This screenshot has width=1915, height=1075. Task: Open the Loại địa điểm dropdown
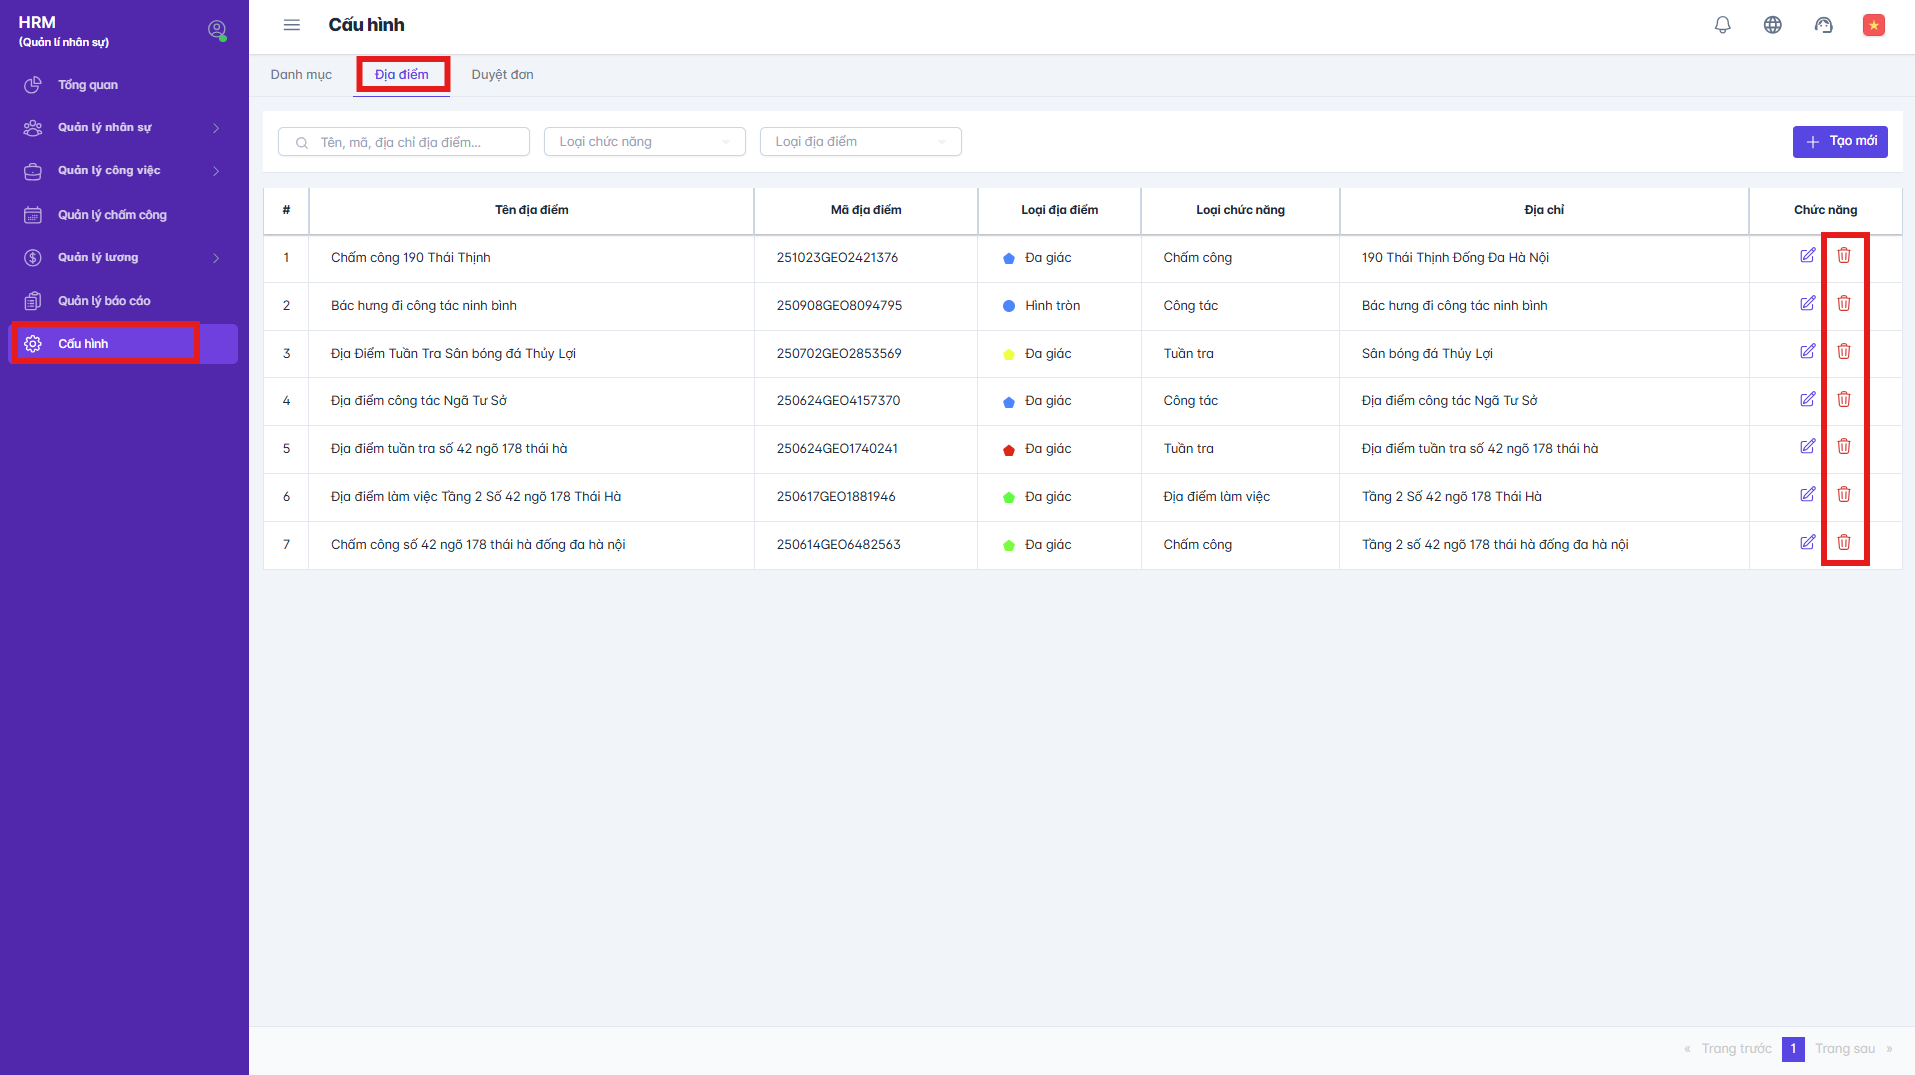(x=860, y=142)
